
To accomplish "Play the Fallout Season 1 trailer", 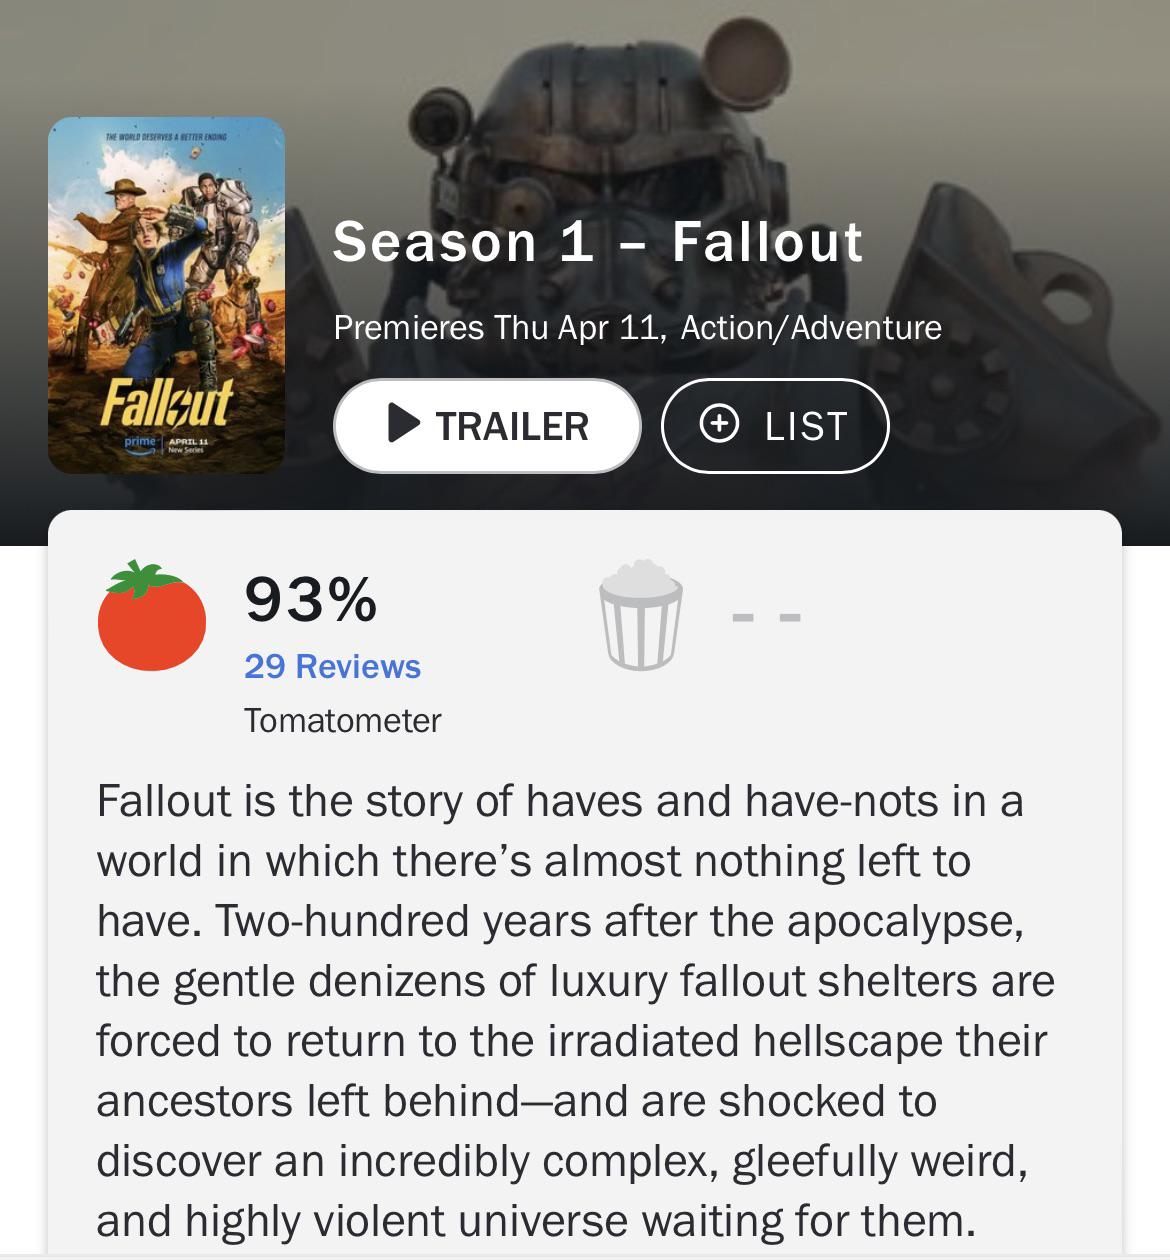I will pos(487,425).
